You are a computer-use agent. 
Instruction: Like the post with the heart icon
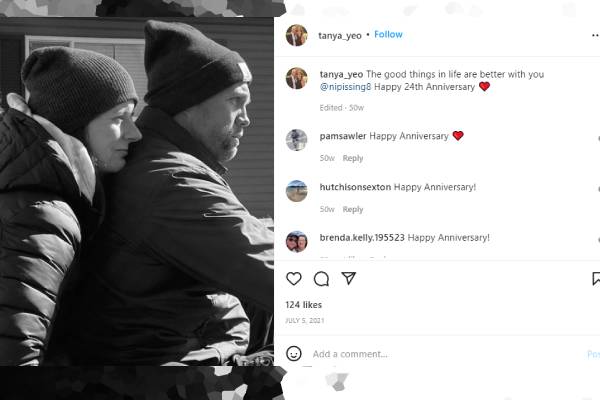(x=293, y=279)
